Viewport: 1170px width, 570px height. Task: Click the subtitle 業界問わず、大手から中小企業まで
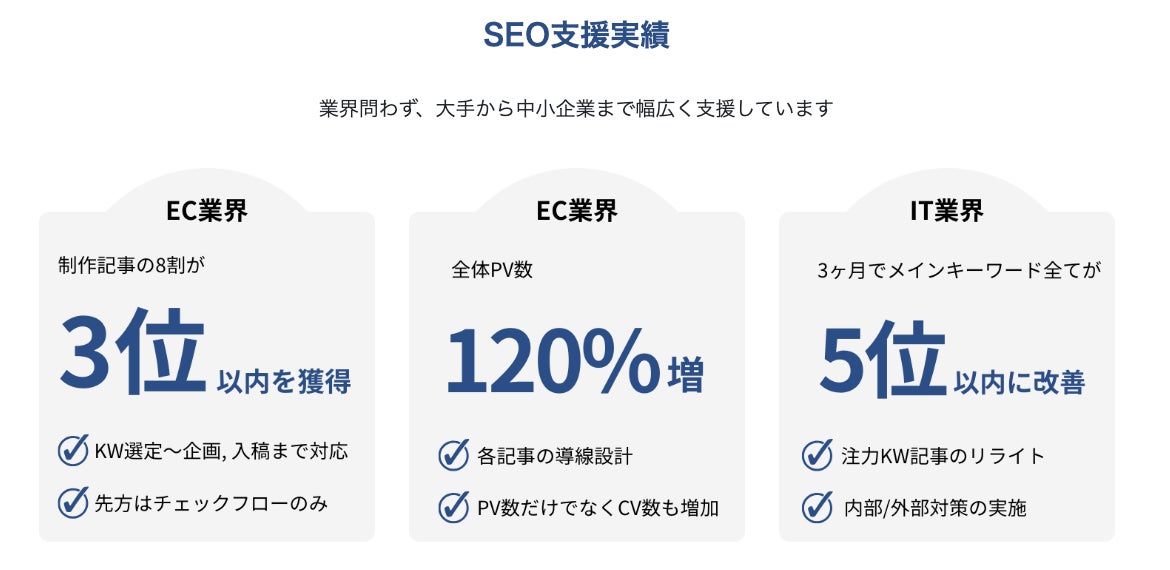[576, 108]
